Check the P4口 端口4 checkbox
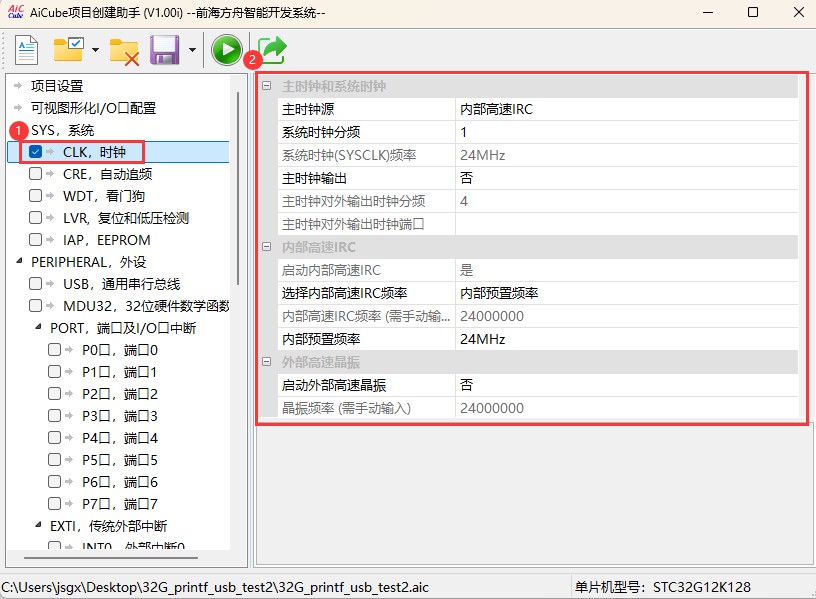This screenshot has height=599, width=816. point(54,438)
